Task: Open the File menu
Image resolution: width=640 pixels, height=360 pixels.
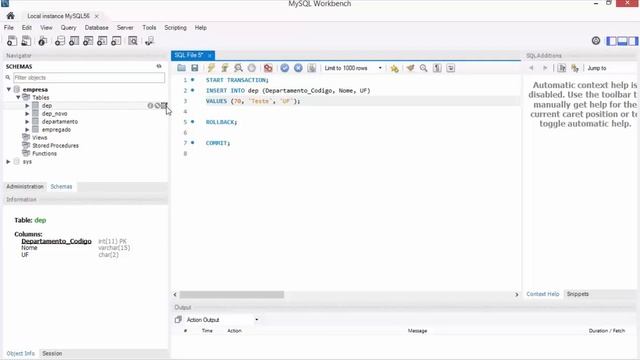Action: 9,28
